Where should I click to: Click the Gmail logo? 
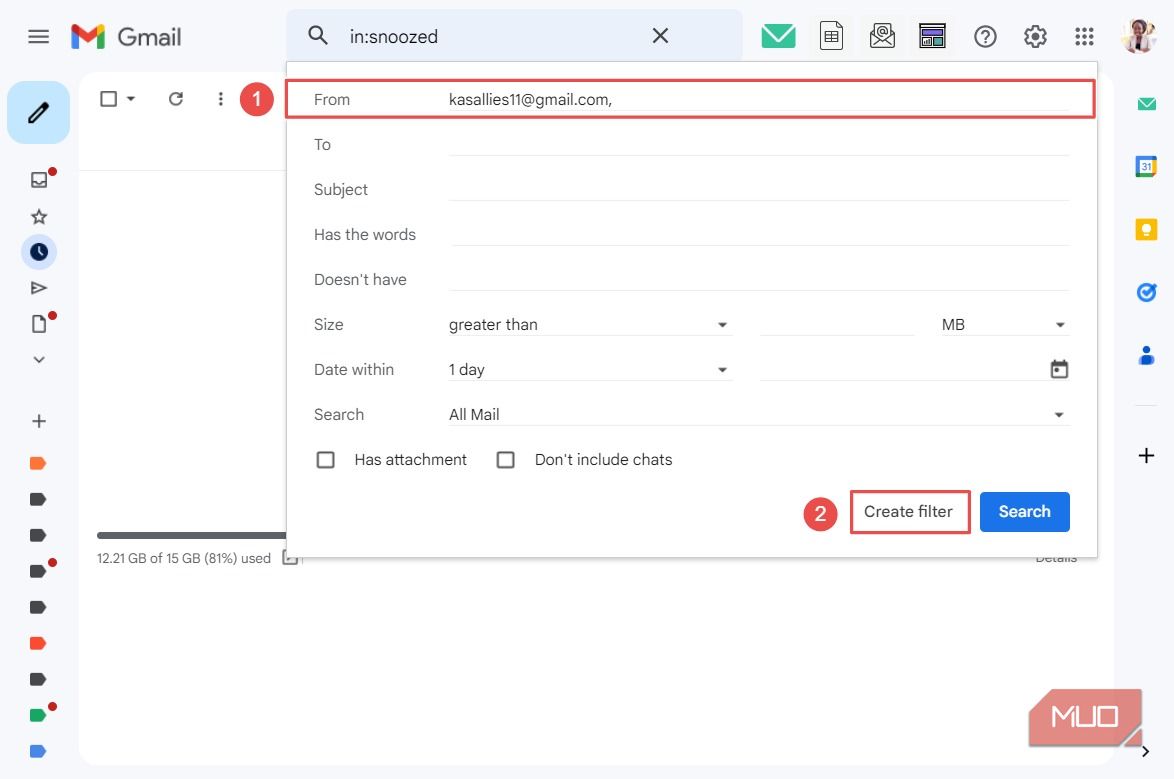(x=126, y=36)
